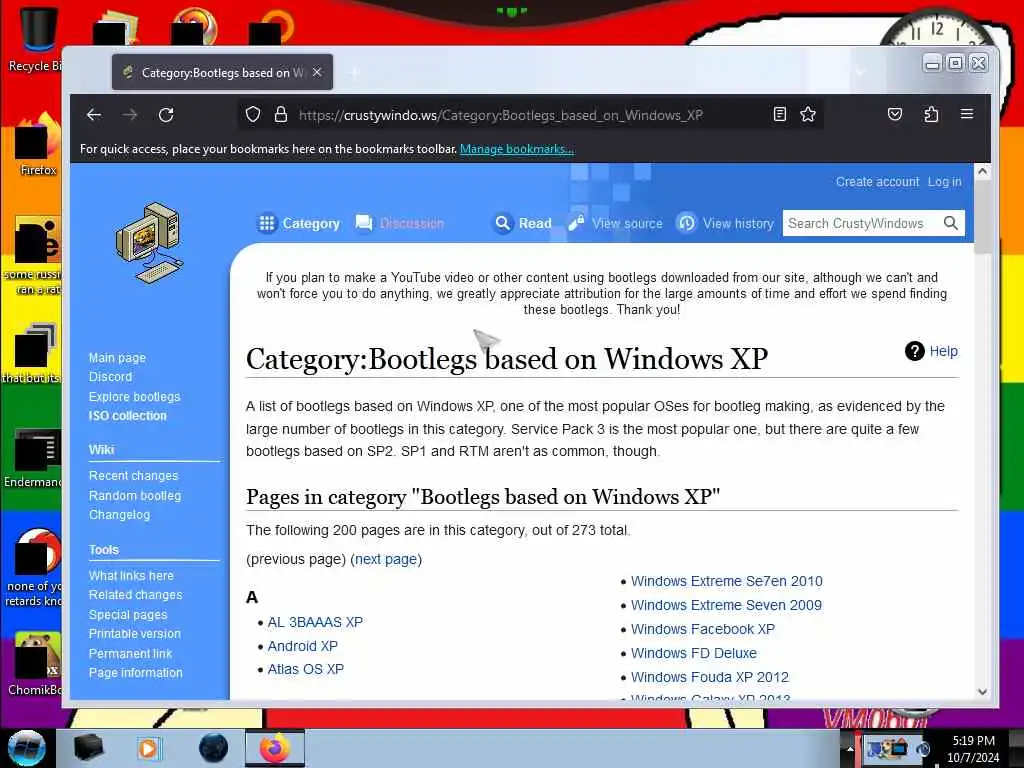
Task: Close the Category:Bootlegs browser tab
Action: (x=317, y=72)
